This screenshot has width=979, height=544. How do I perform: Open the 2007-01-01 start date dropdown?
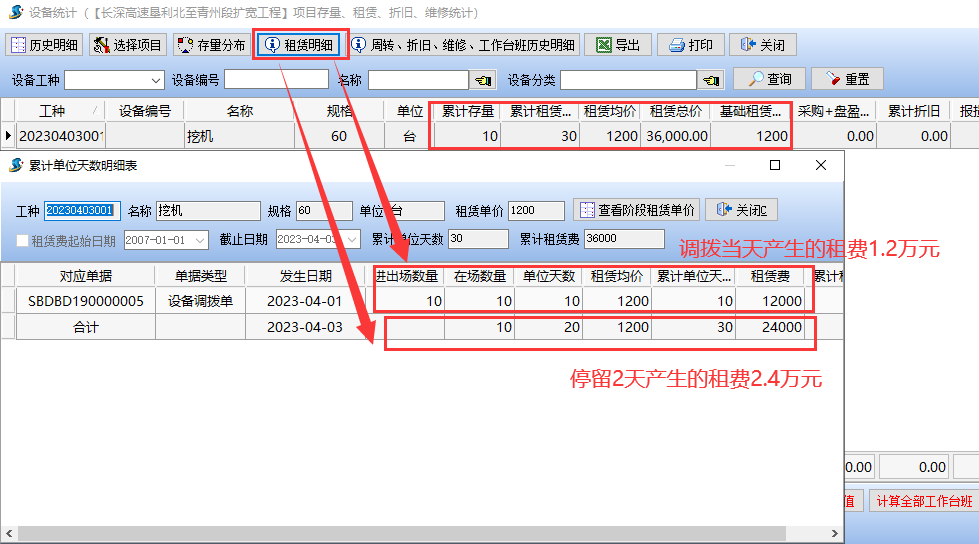pos(200,240)
